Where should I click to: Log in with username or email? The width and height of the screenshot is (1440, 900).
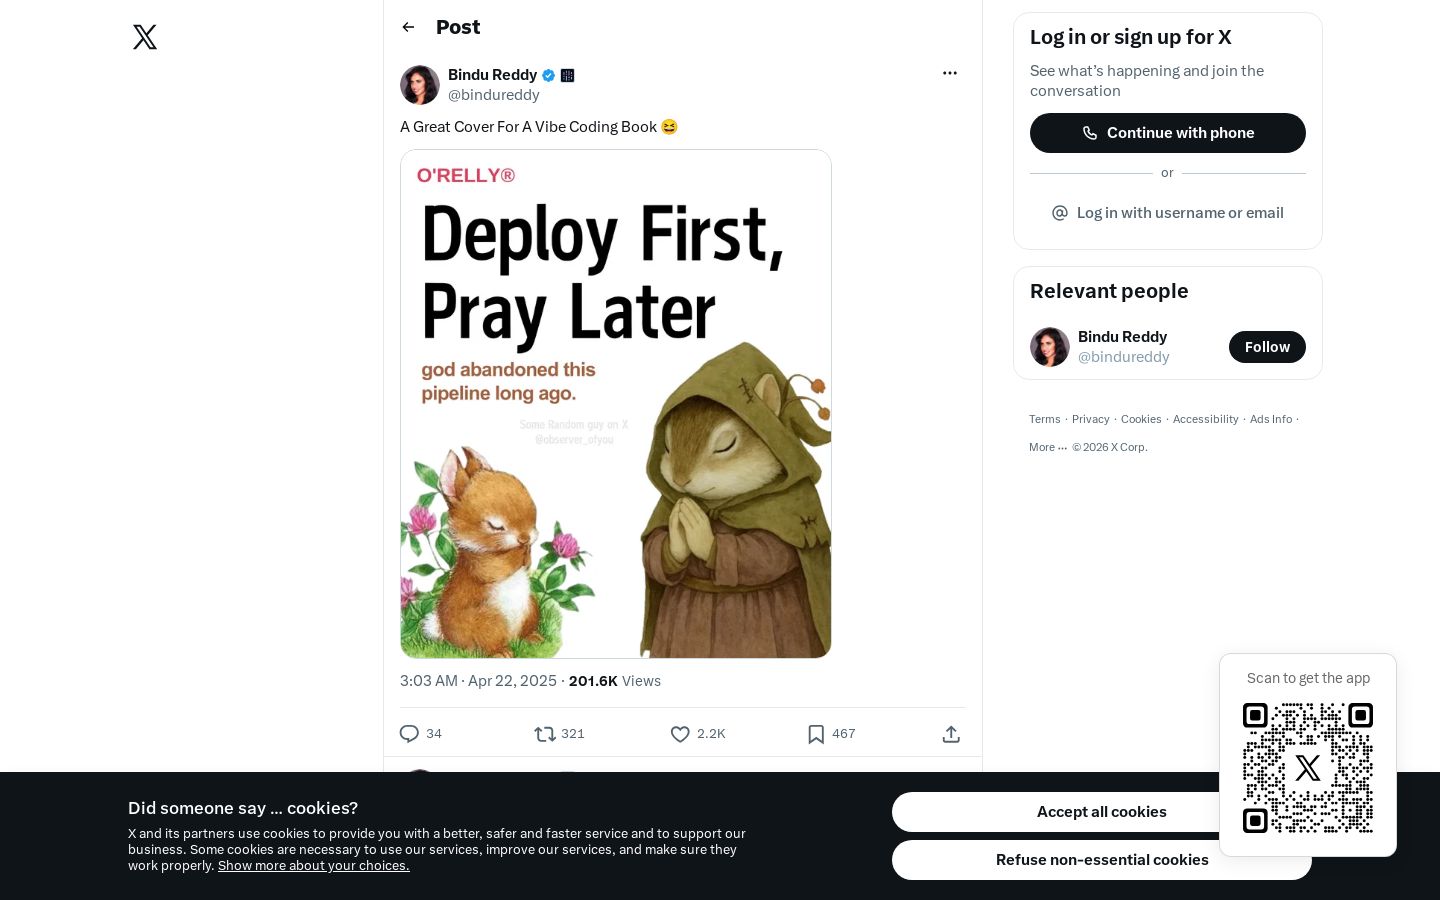(x=1168, y=213)
